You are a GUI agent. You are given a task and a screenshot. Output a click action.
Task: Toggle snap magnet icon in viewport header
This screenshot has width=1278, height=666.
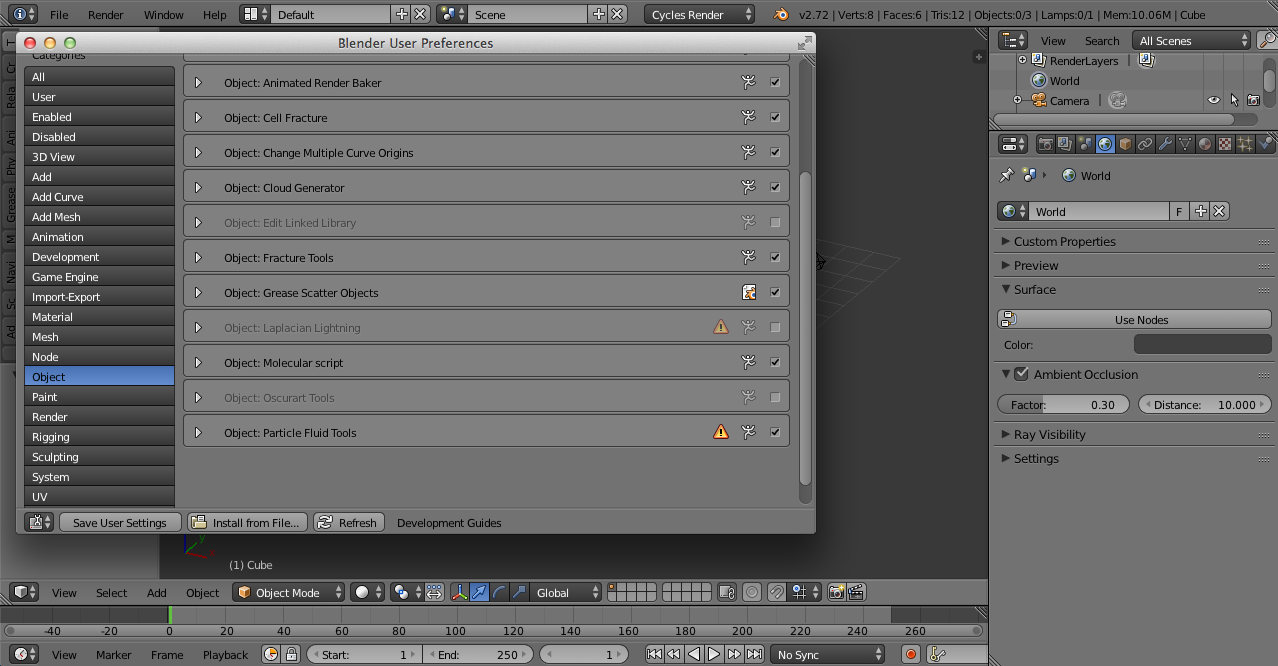(x=776, y=592)
